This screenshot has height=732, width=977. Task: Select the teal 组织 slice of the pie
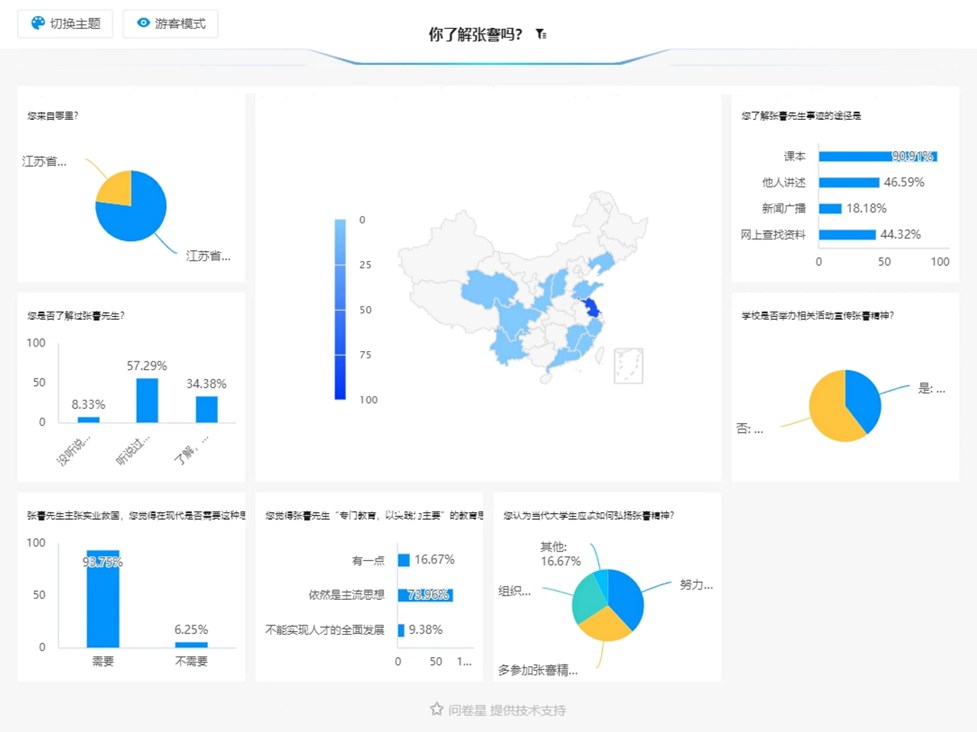[587, 601]
